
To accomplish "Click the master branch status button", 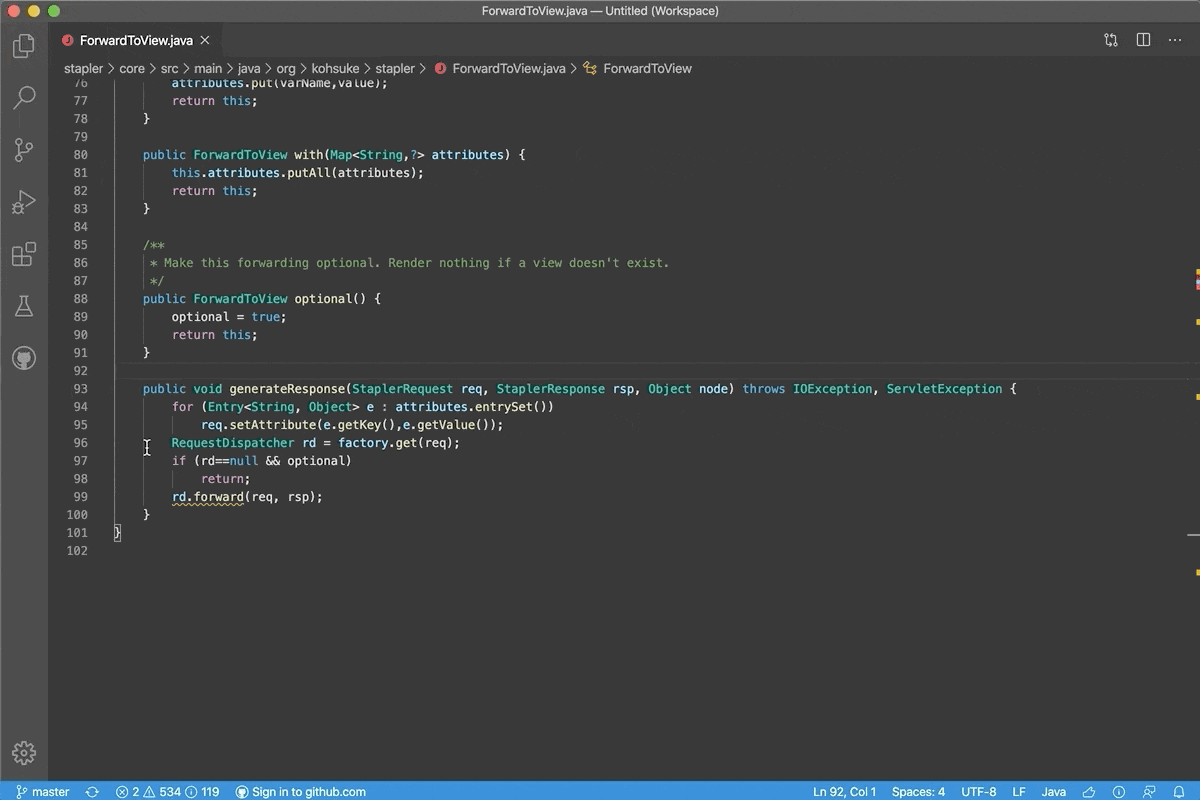I will [43, 792].
